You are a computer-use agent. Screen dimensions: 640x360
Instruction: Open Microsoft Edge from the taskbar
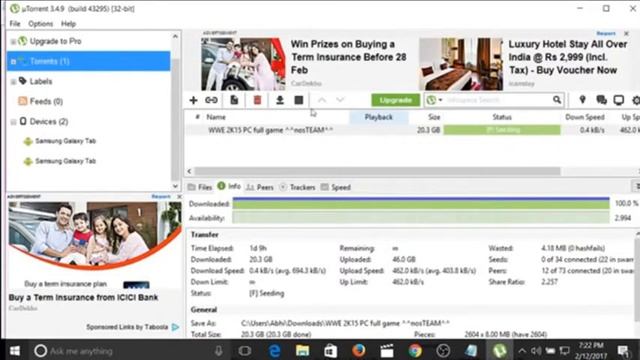tap(274, 351)
